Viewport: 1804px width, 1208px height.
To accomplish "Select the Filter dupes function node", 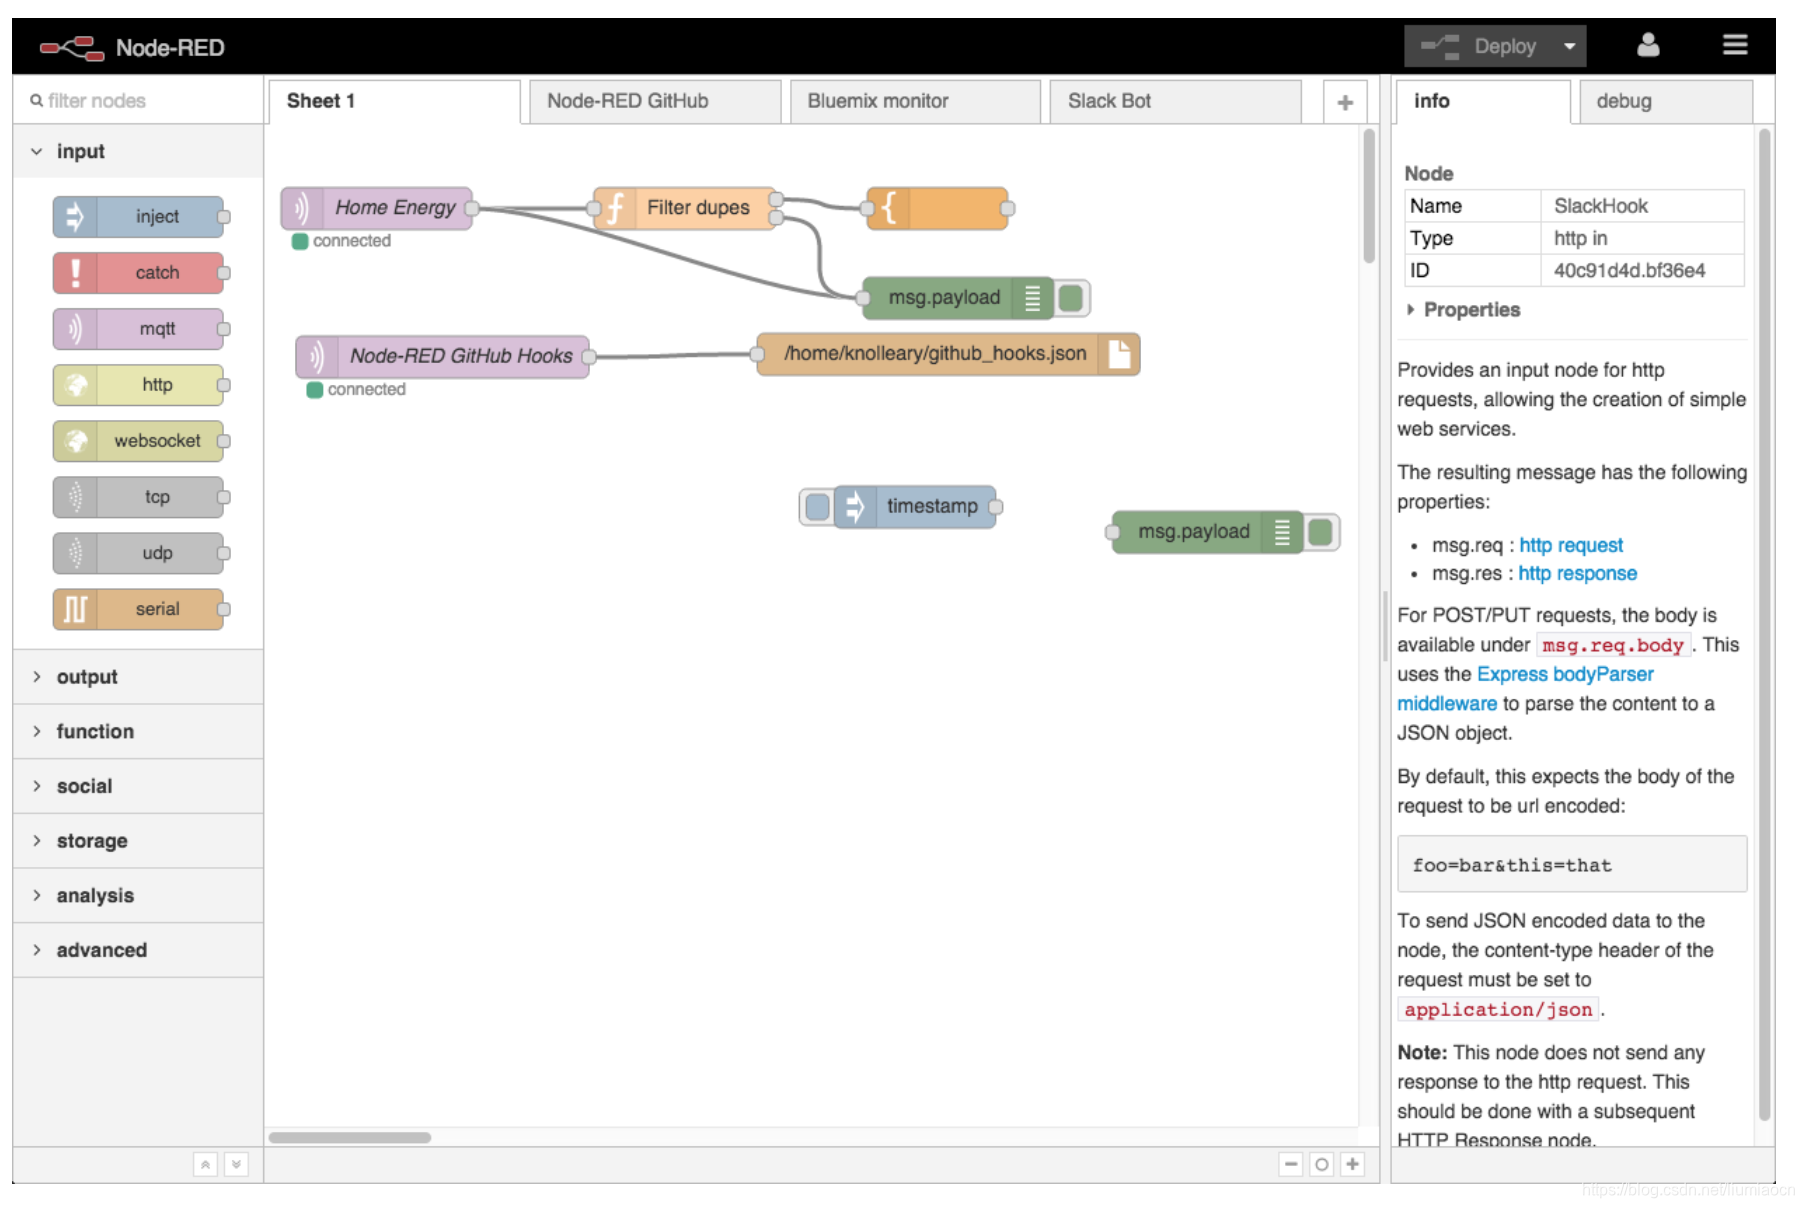I will 685,208.
